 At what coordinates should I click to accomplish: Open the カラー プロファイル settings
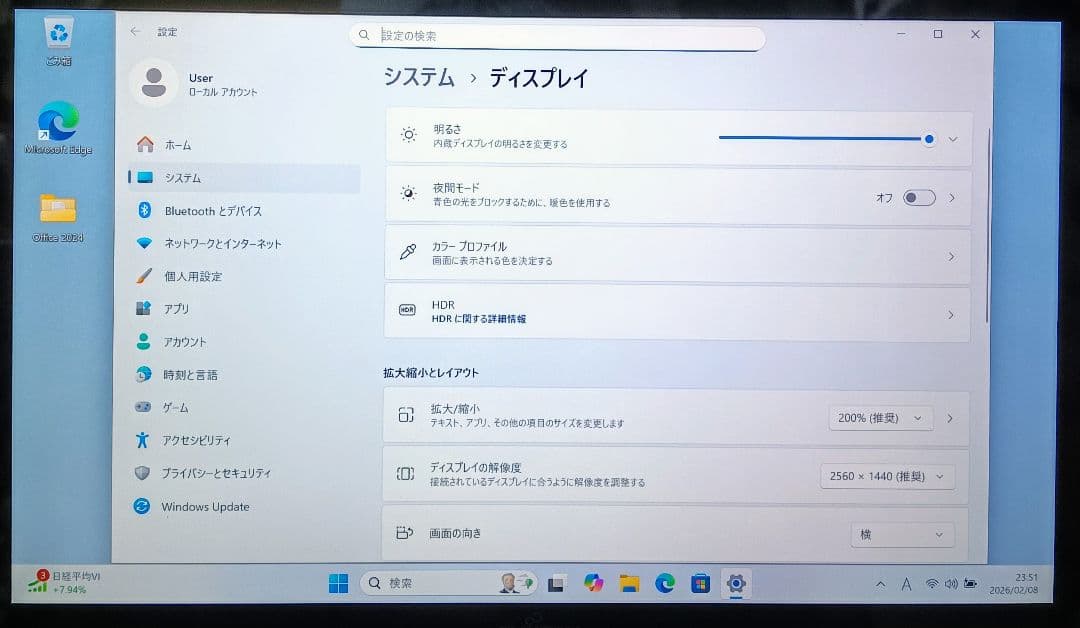click(677, 256)
